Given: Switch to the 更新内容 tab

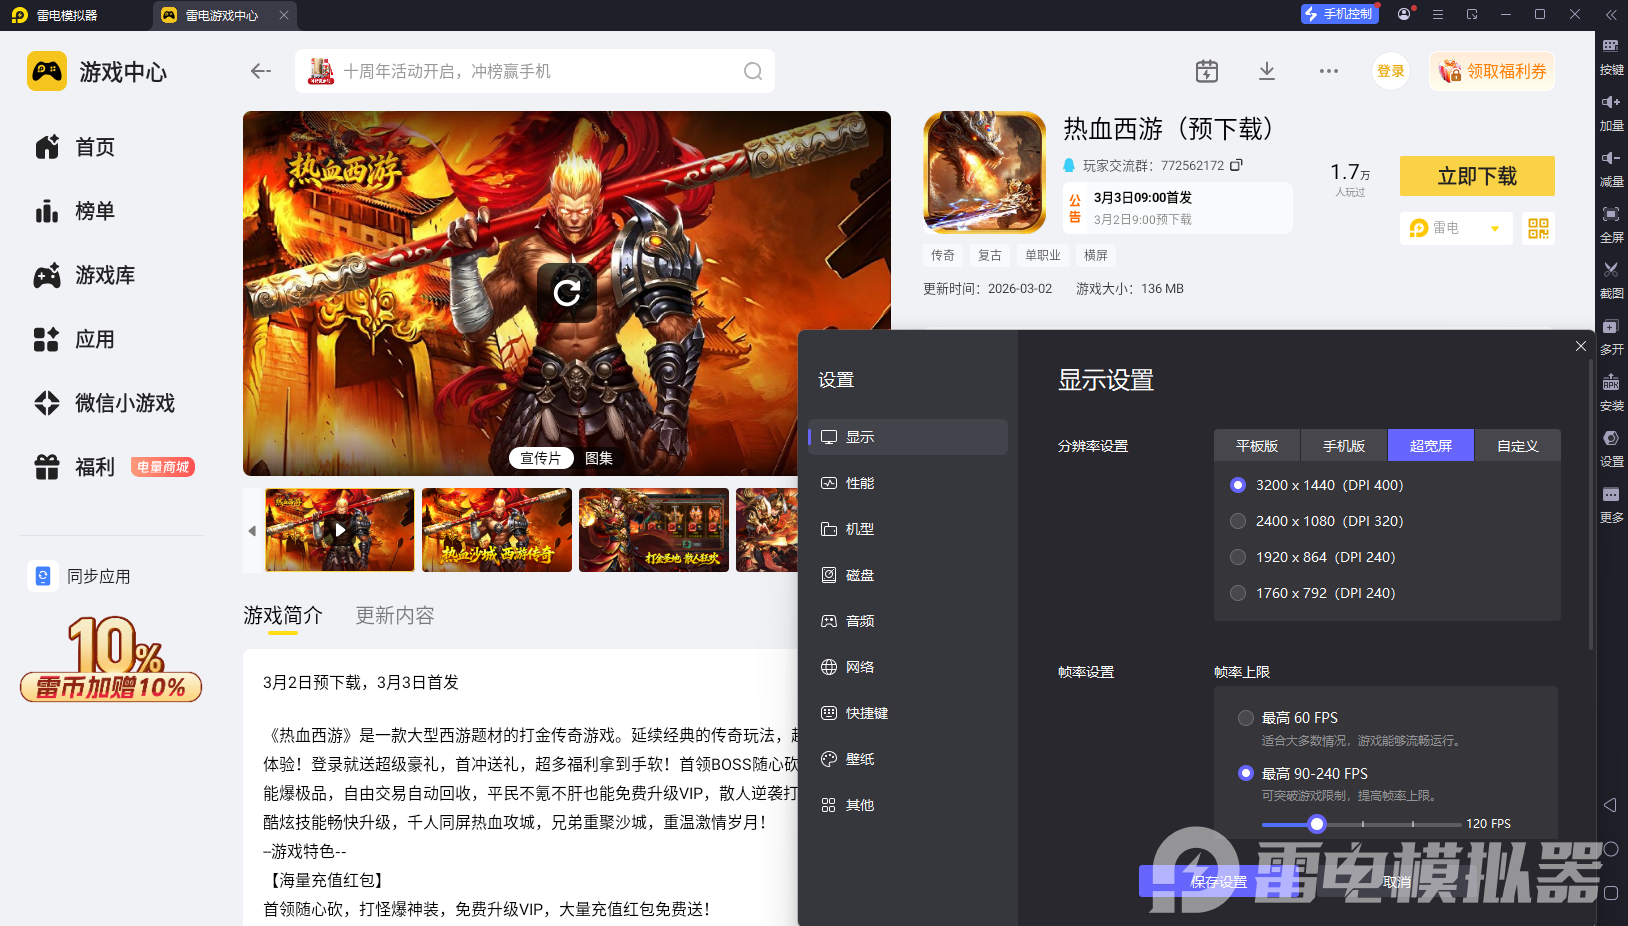Looking at the screenshot, I should 395,615.
